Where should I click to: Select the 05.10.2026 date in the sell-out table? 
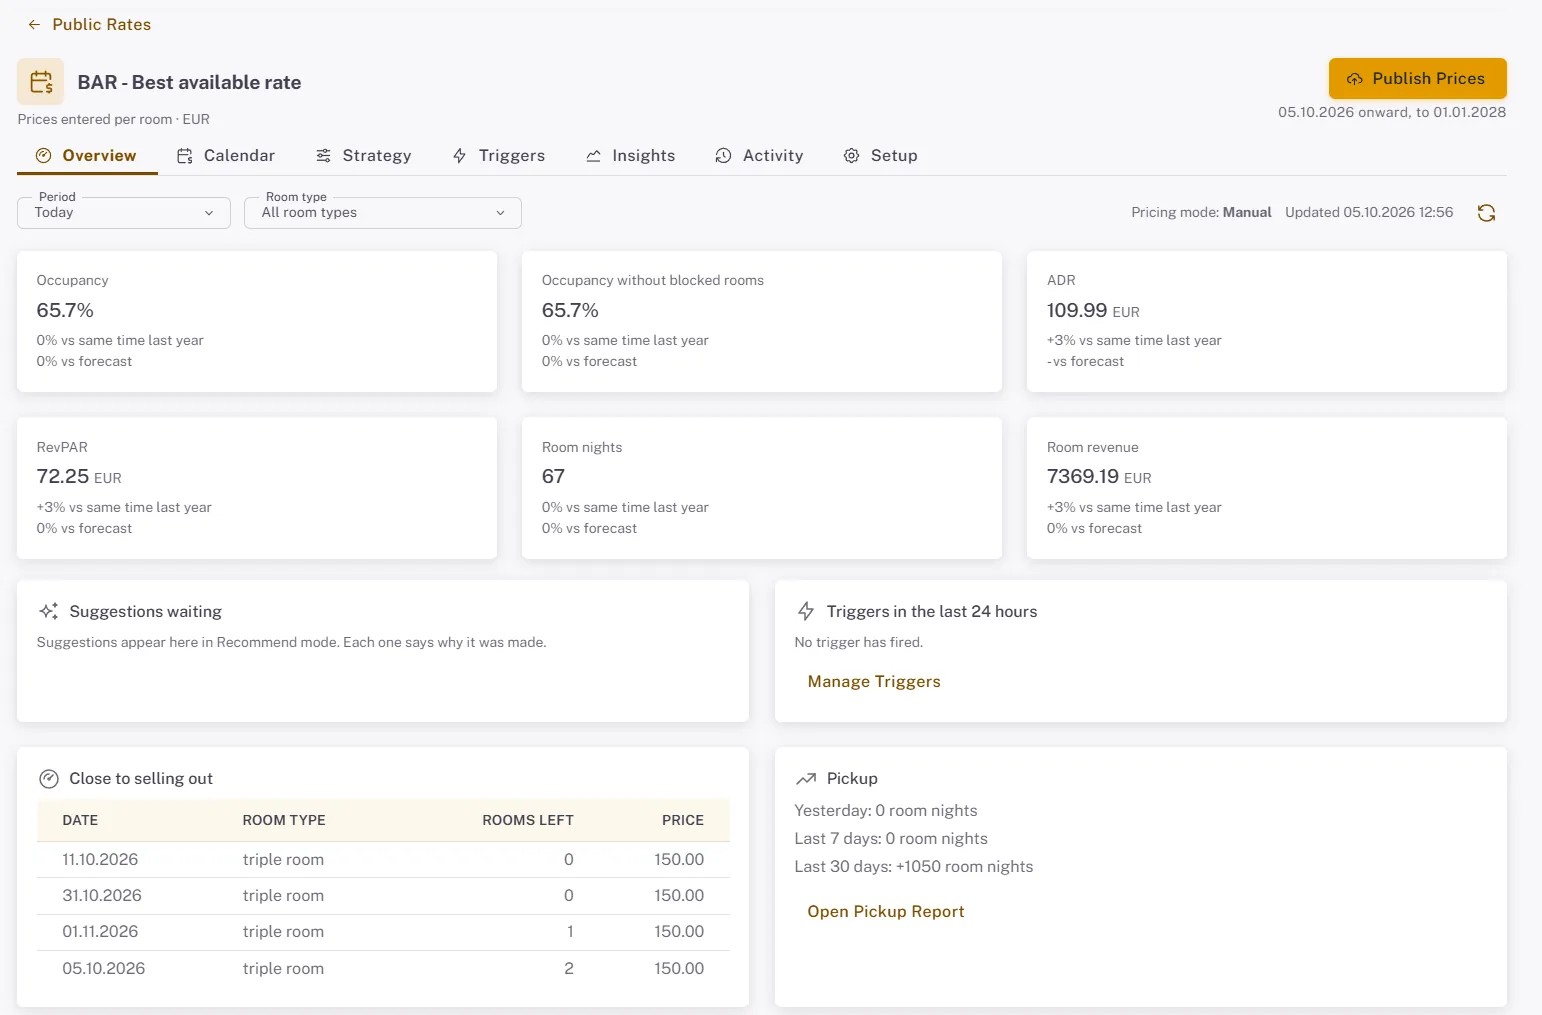coord(104,969)
